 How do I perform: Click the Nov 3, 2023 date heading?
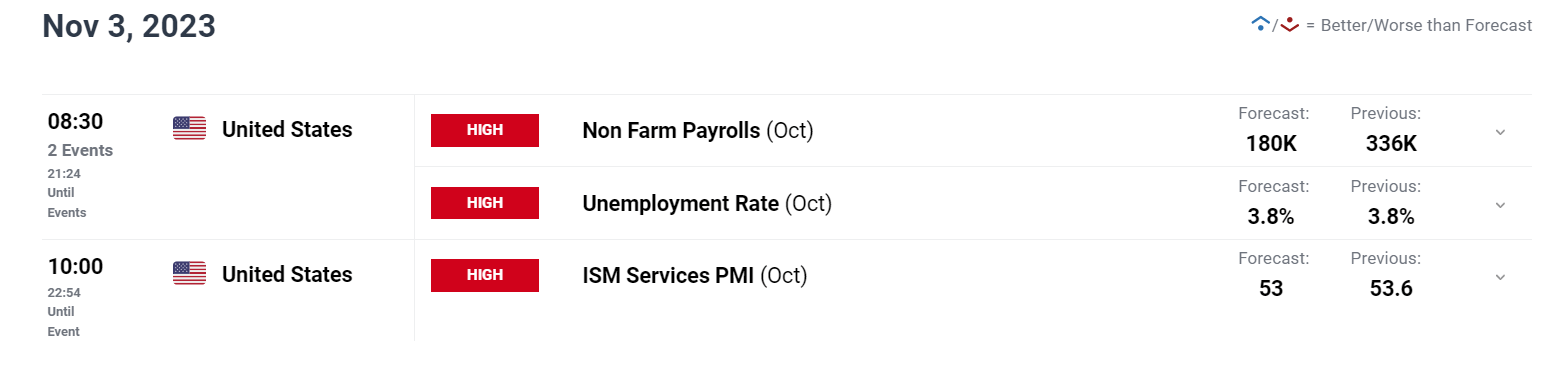(x=129, y=26)
